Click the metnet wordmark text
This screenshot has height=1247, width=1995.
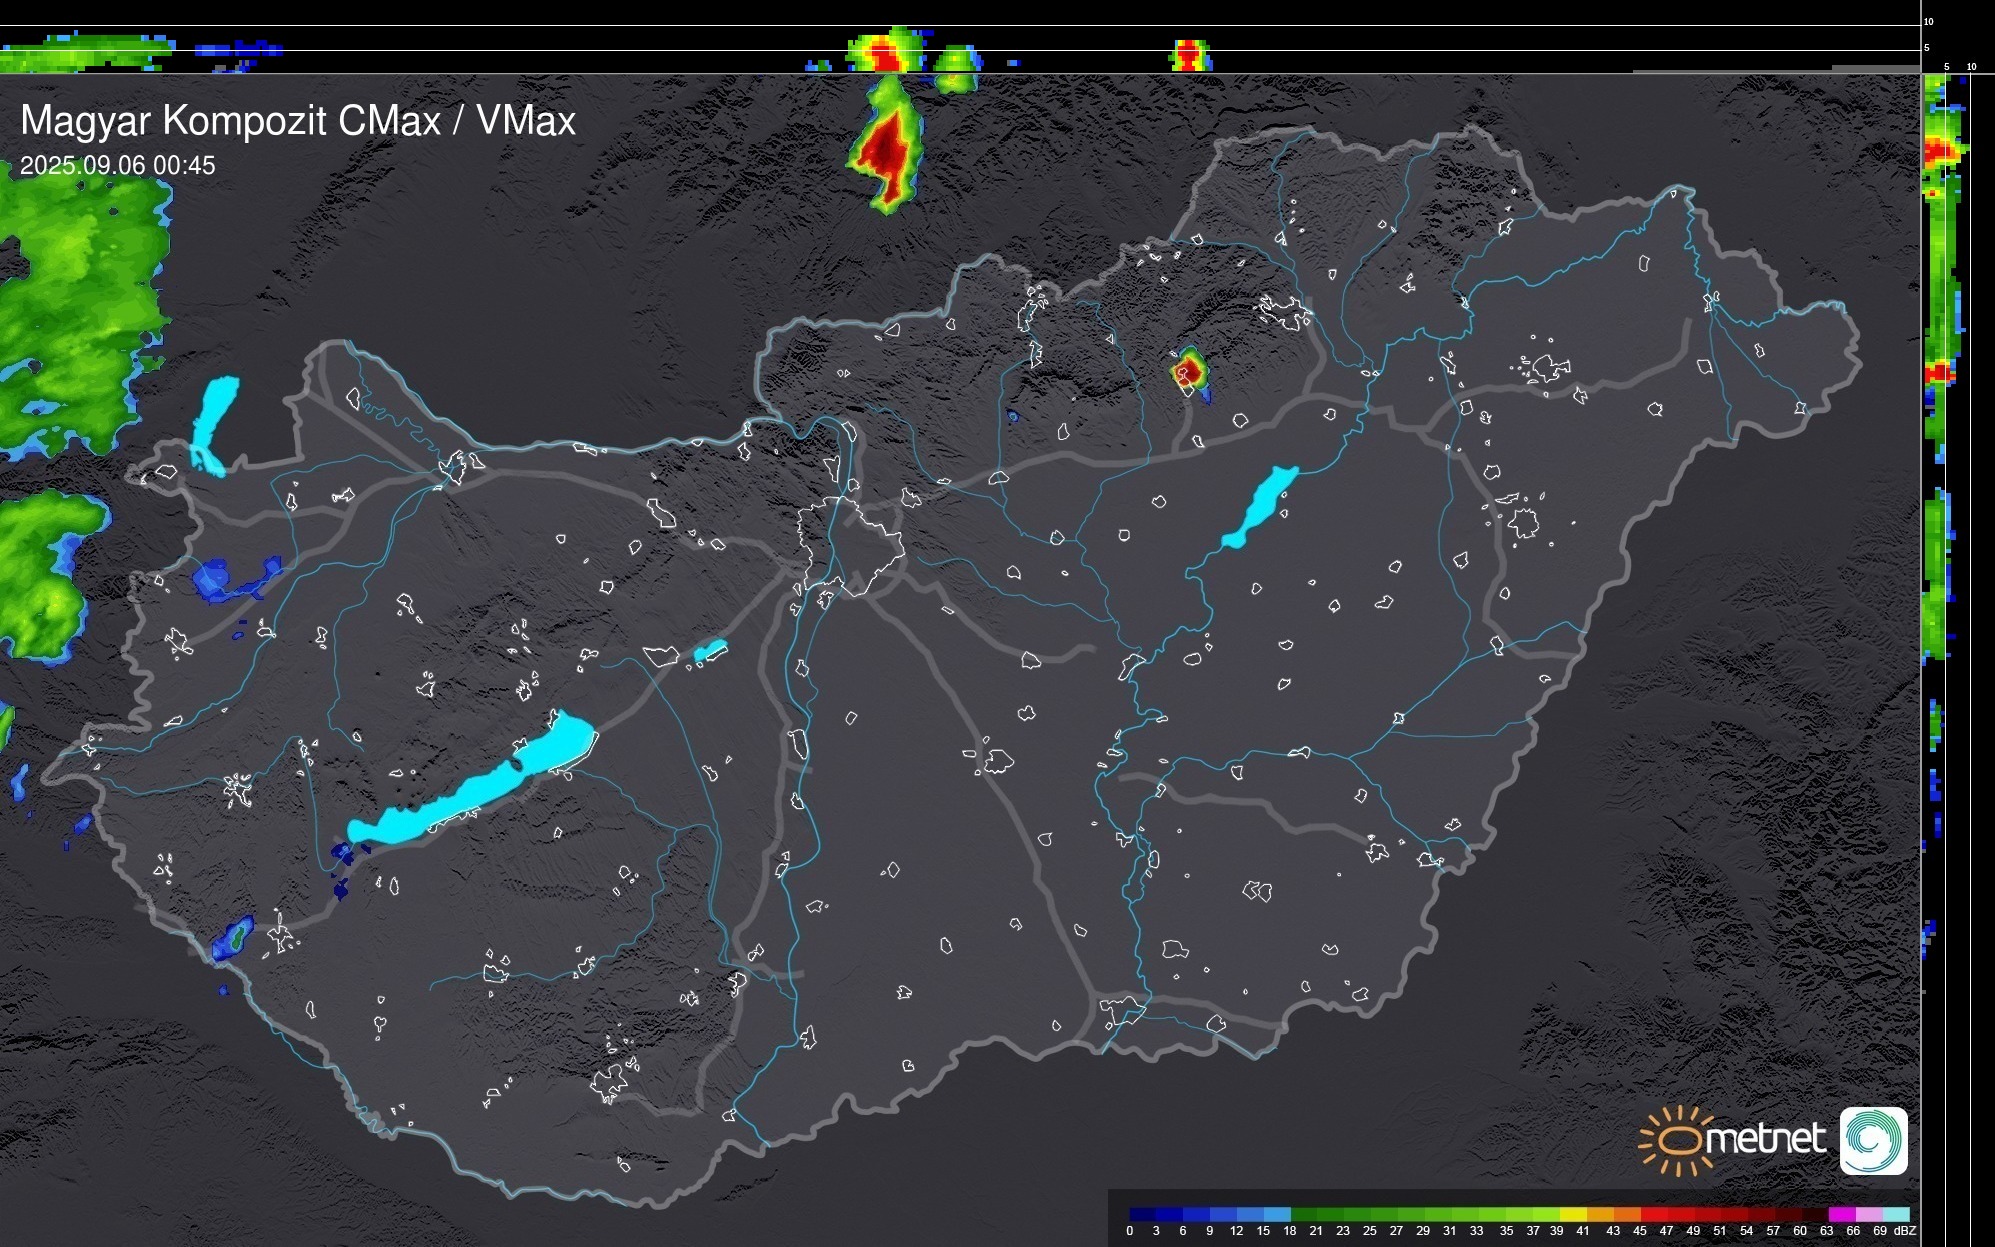pos(1765,1140)
